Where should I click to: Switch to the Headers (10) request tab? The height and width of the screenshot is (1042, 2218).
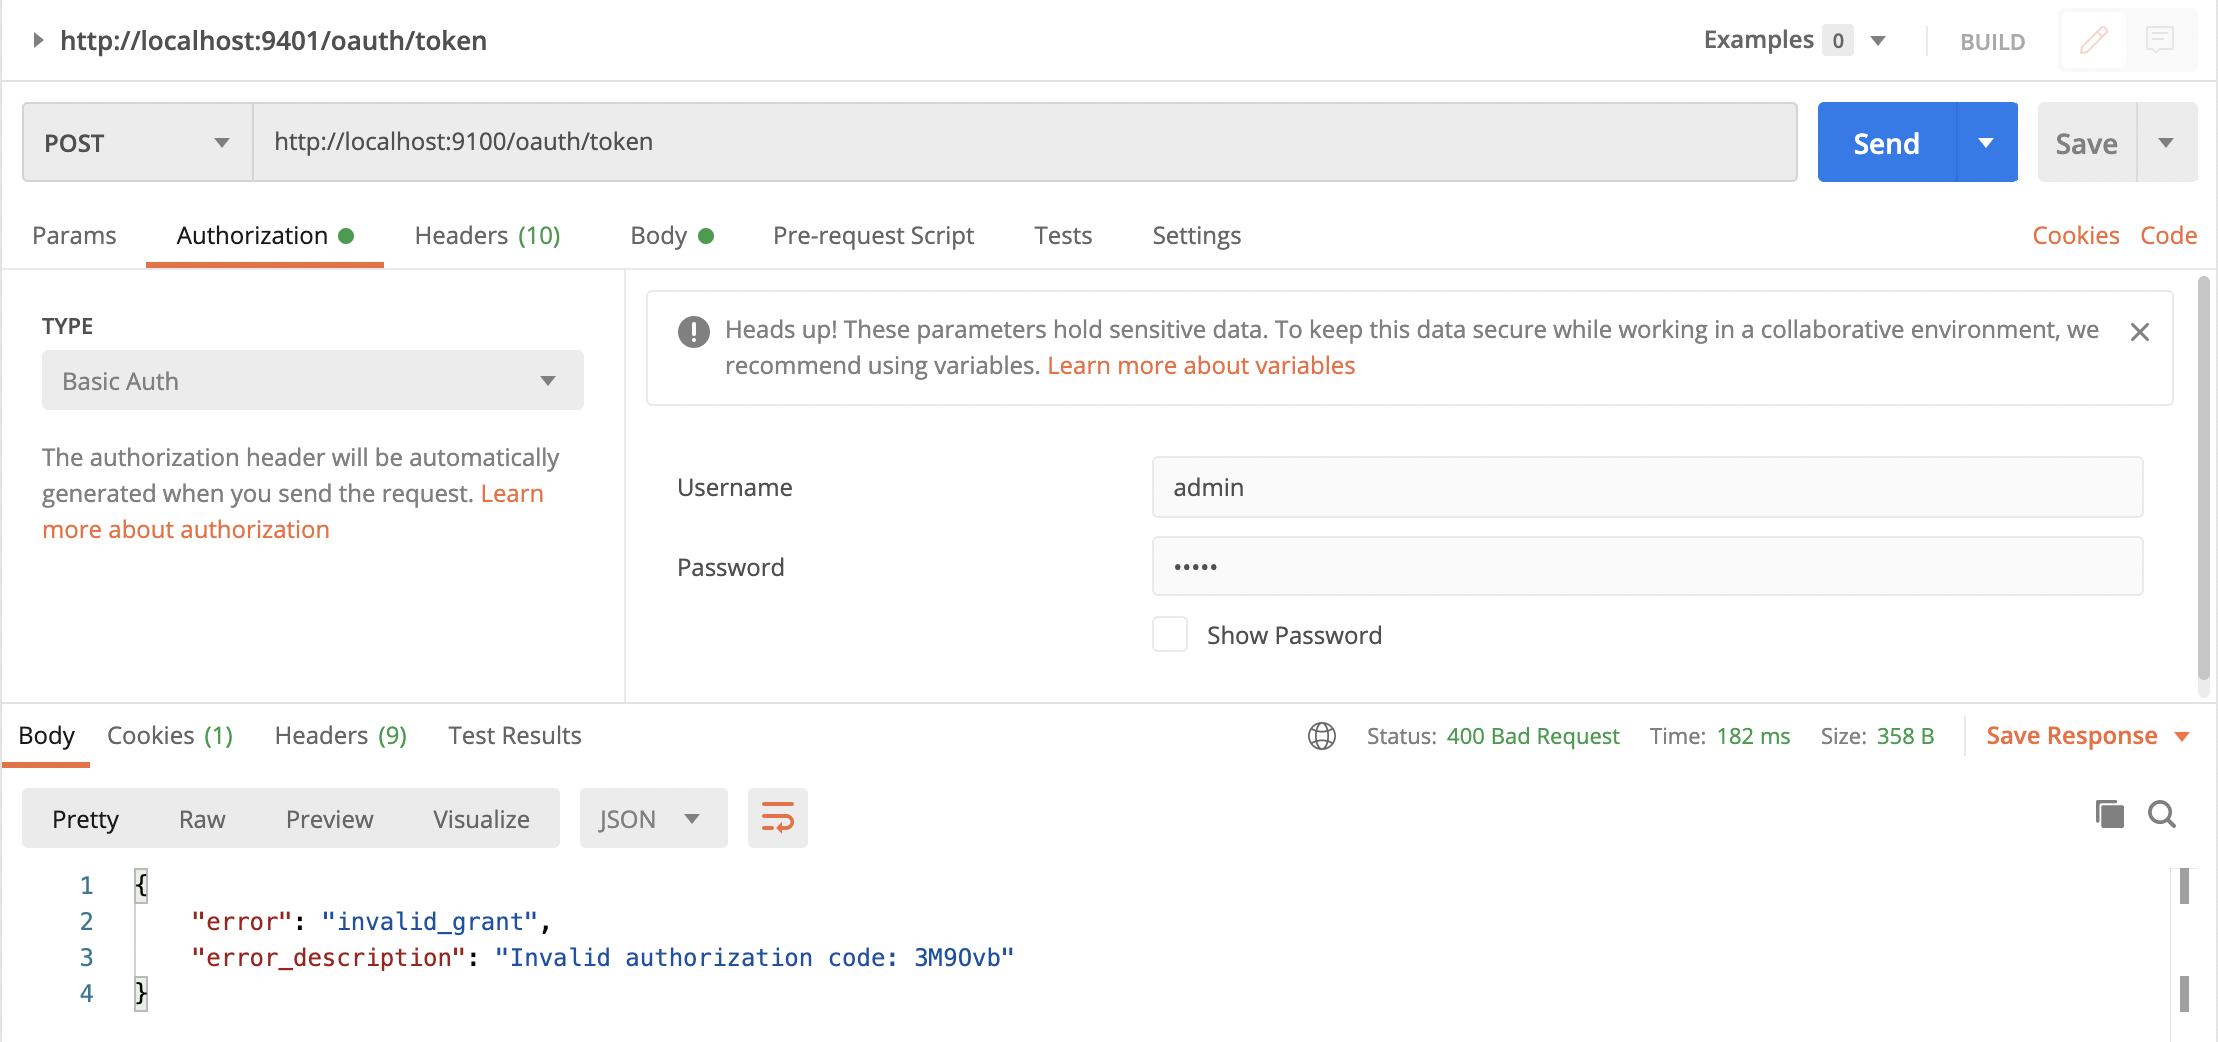(x=487, y=236)
